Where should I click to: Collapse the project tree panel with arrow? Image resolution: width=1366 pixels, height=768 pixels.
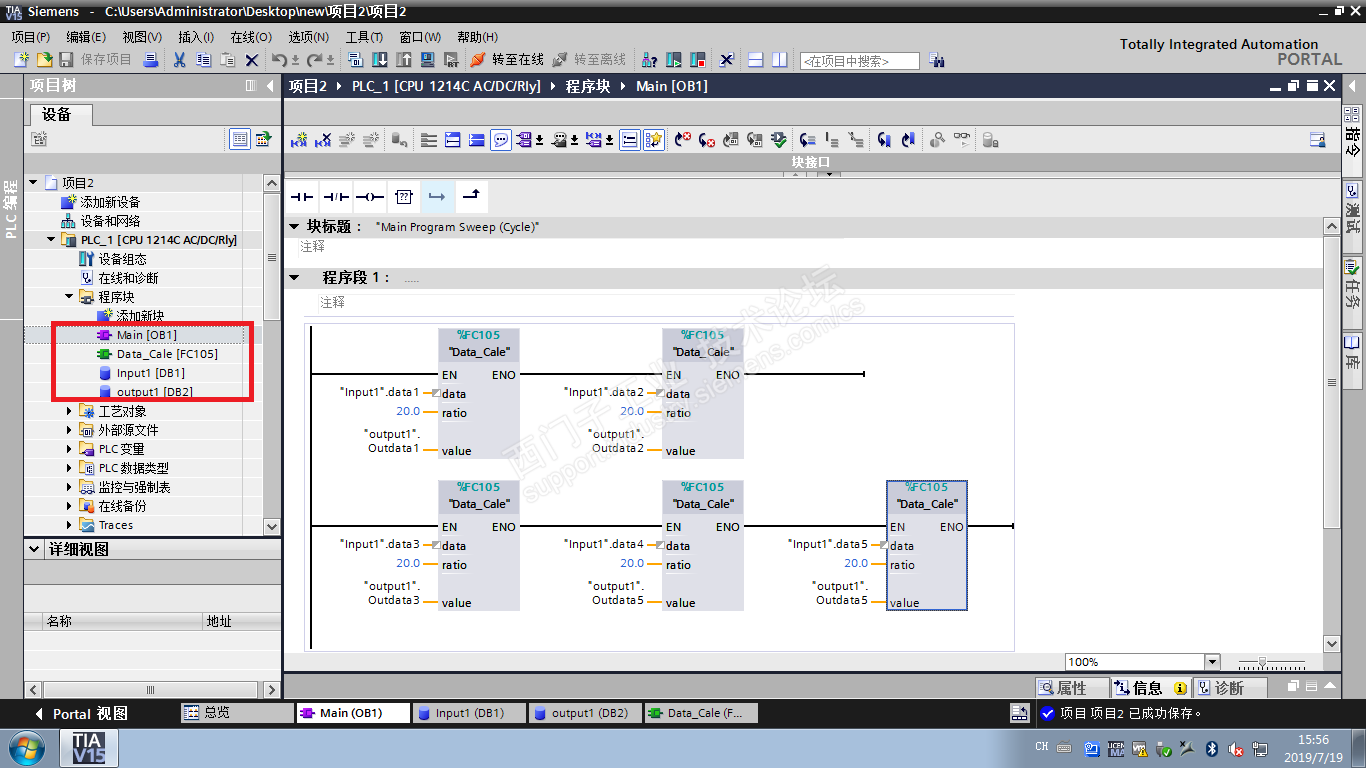(270, 86)
